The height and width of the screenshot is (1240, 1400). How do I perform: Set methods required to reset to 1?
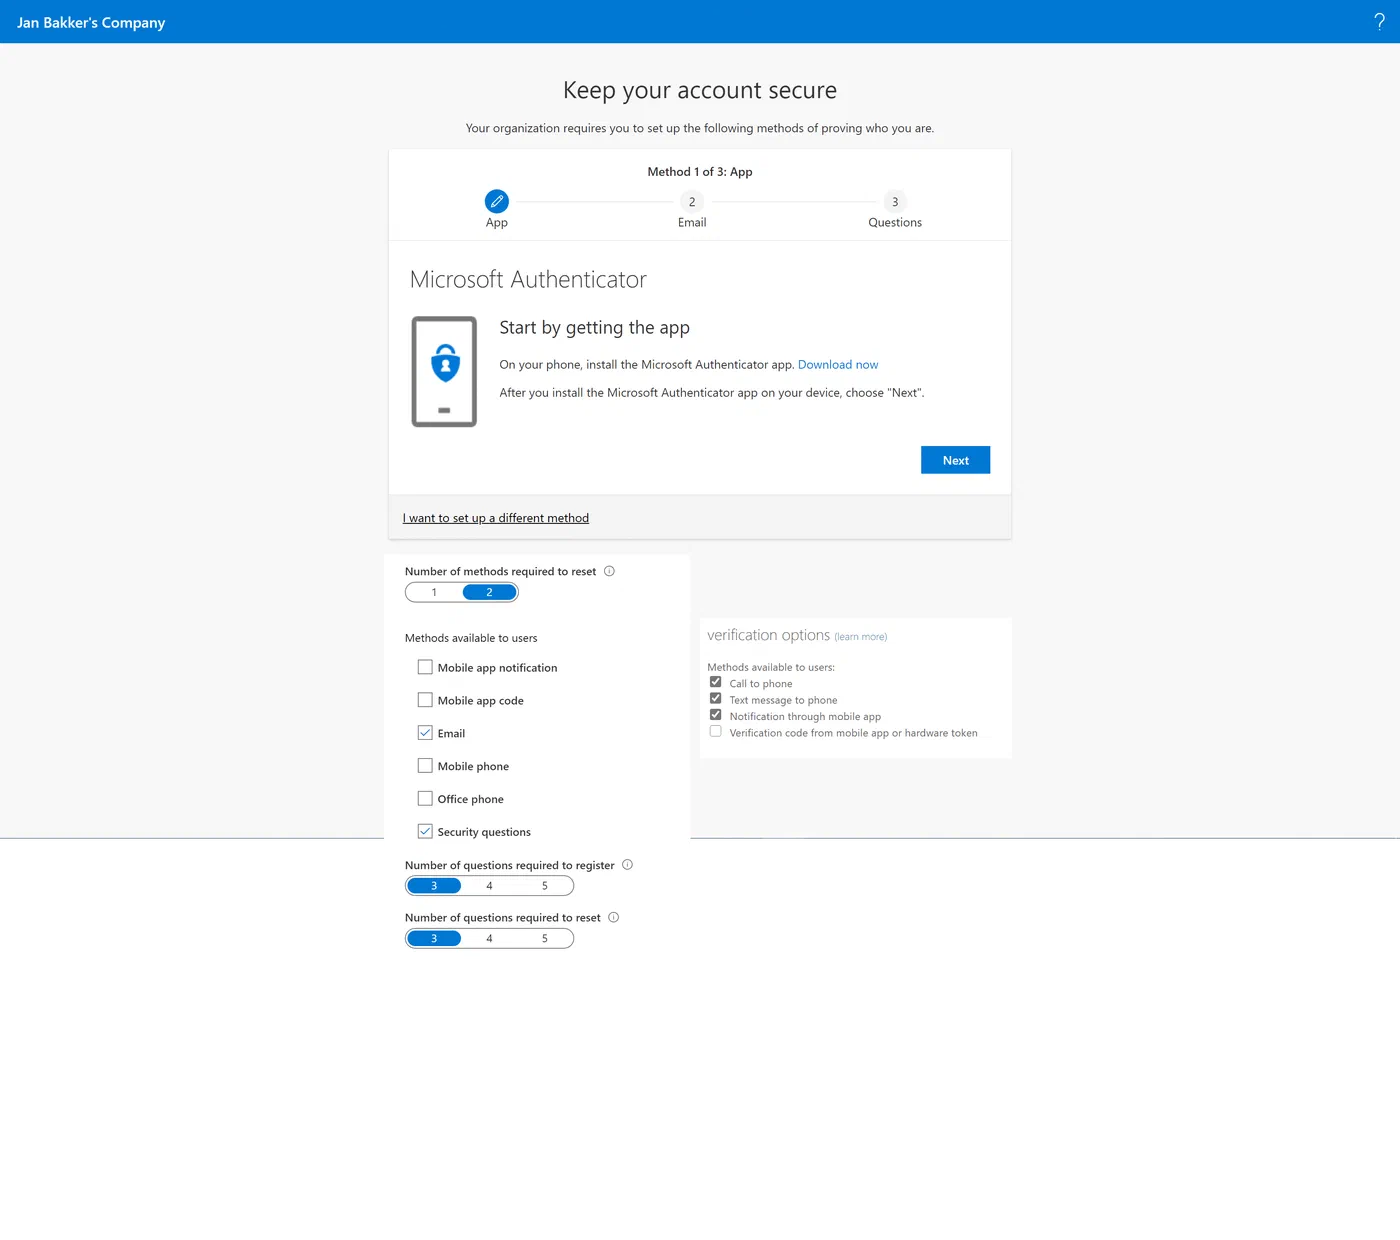[434, 592]
